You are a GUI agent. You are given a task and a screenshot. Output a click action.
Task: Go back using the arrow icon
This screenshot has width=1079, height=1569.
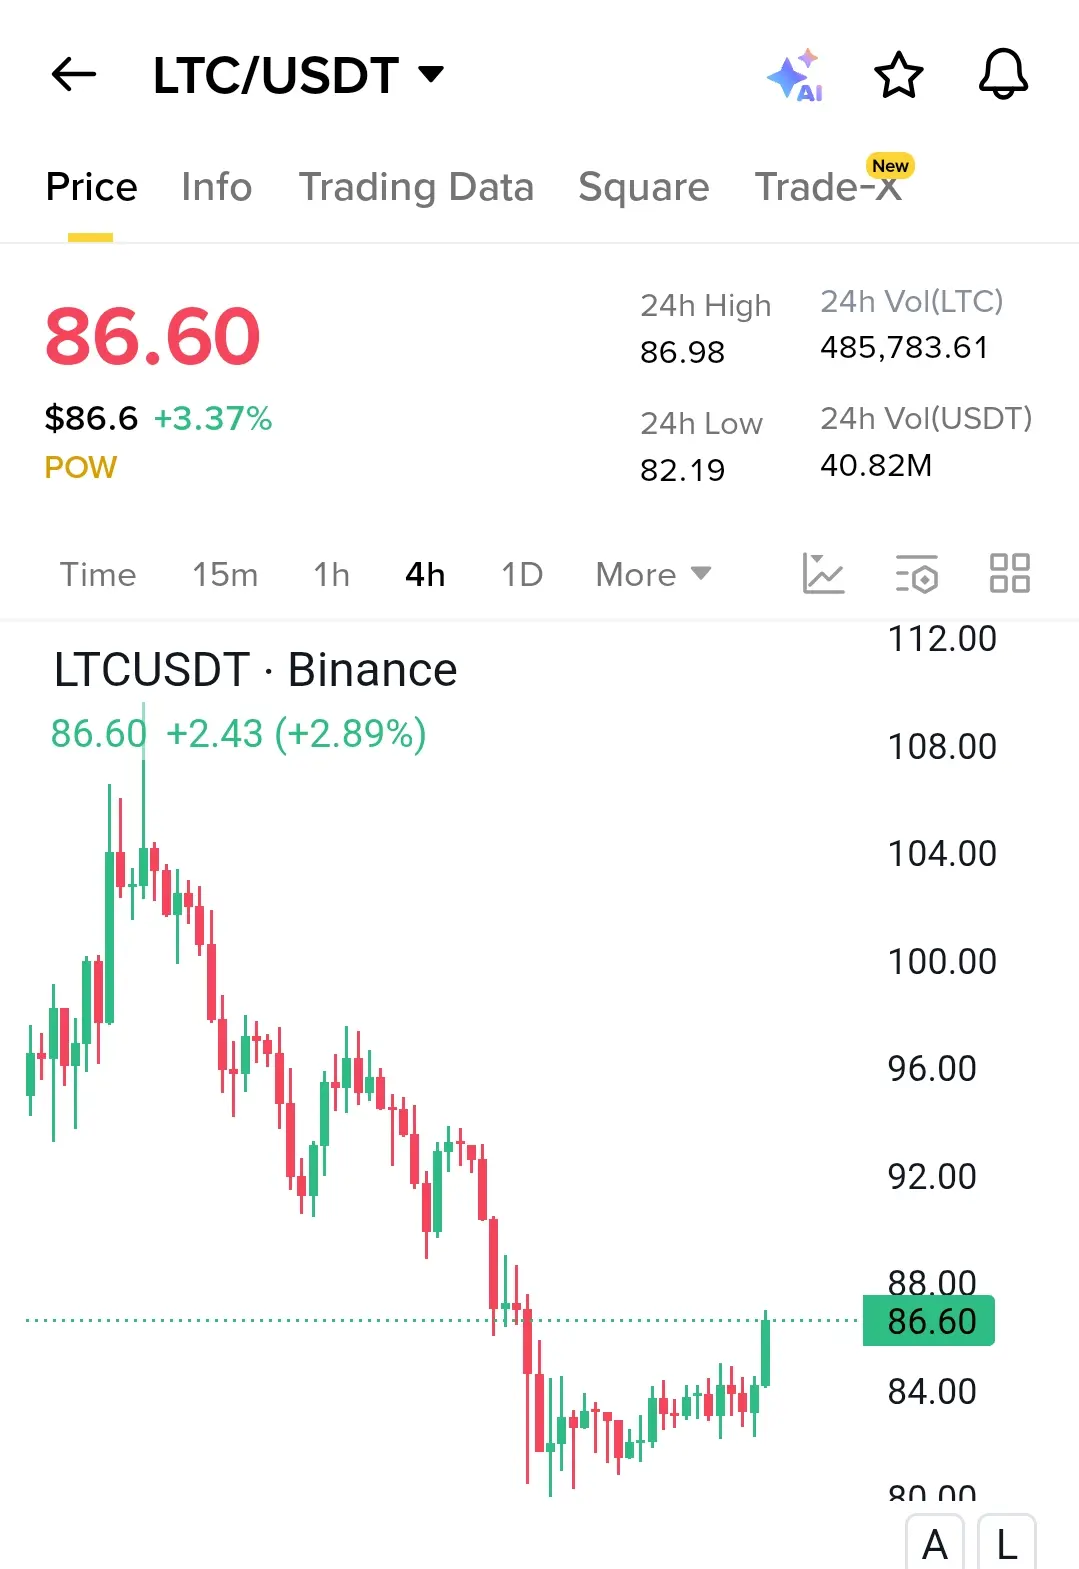pyautogui.click(x=74, y=74)
